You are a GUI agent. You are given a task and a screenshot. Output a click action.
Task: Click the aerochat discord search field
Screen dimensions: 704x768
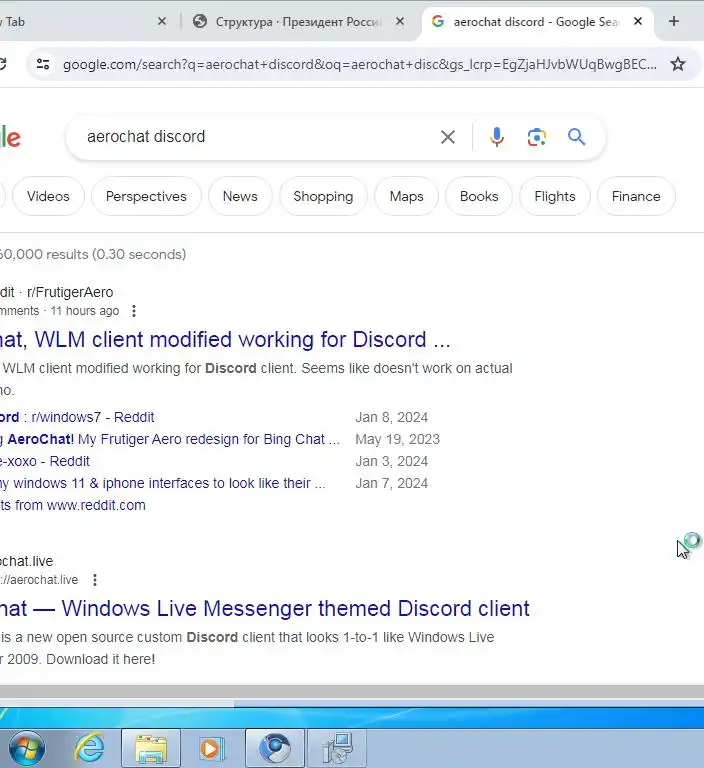tap(255, 137)
